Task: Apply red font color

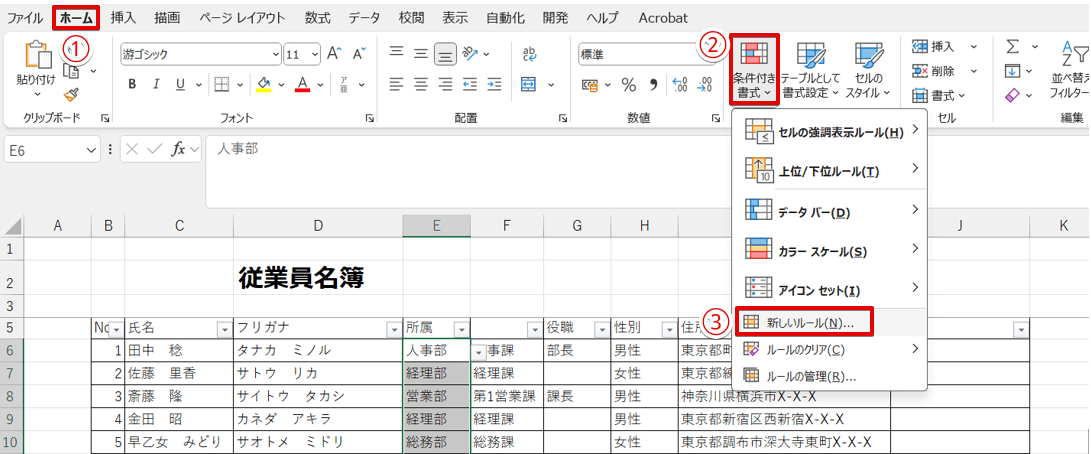Action: [303, 85]
